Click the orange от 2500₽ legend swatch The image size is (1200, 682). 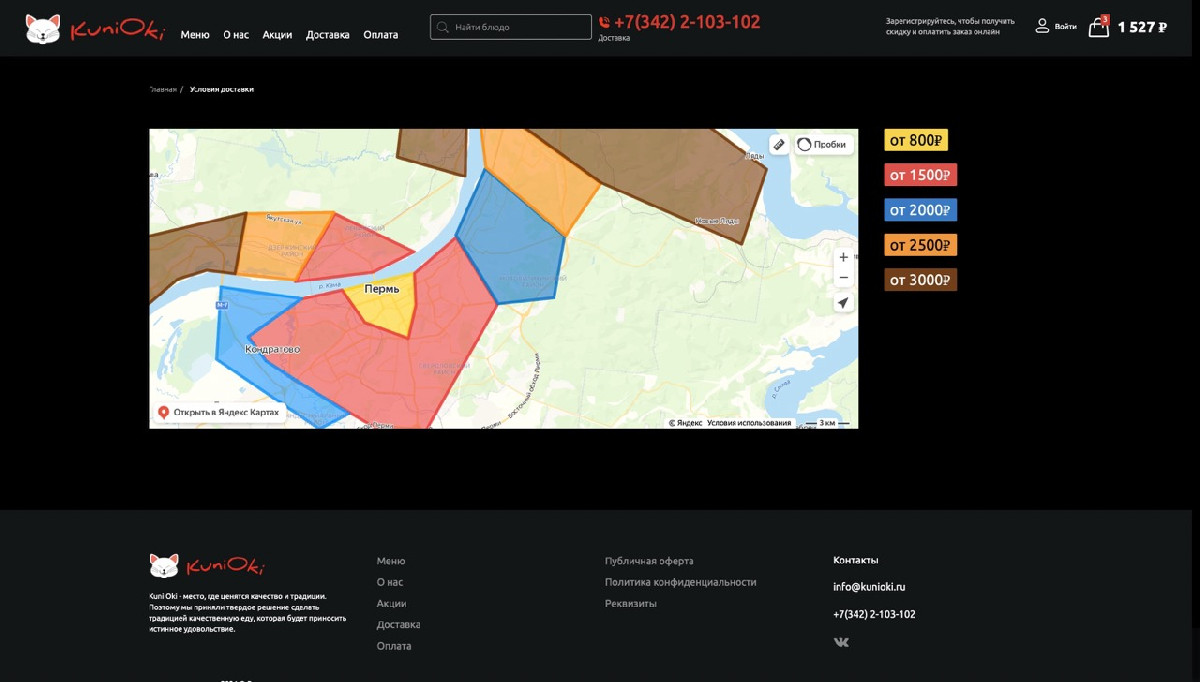click(921, 245)
